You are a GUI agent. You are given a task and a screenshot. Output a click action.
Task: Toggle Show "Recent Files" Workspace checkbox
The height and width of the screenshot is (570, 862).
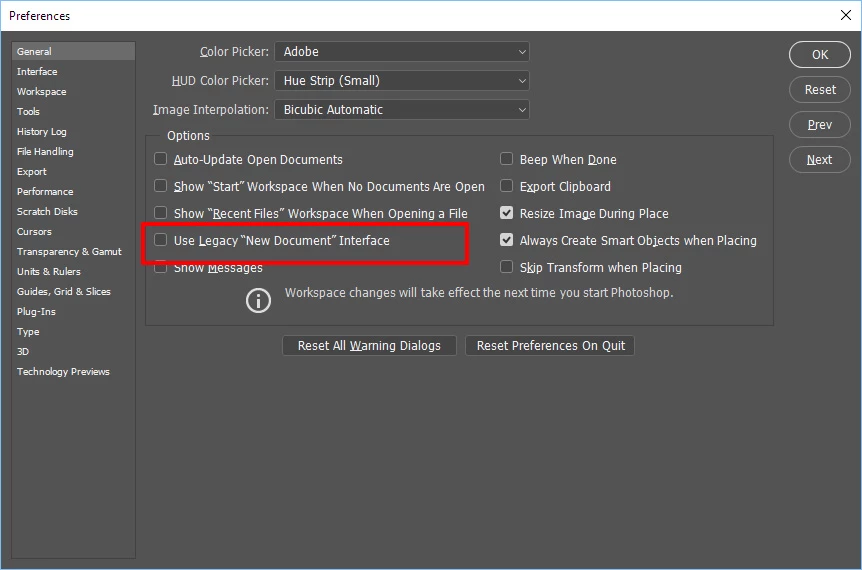tap(161, 213)
